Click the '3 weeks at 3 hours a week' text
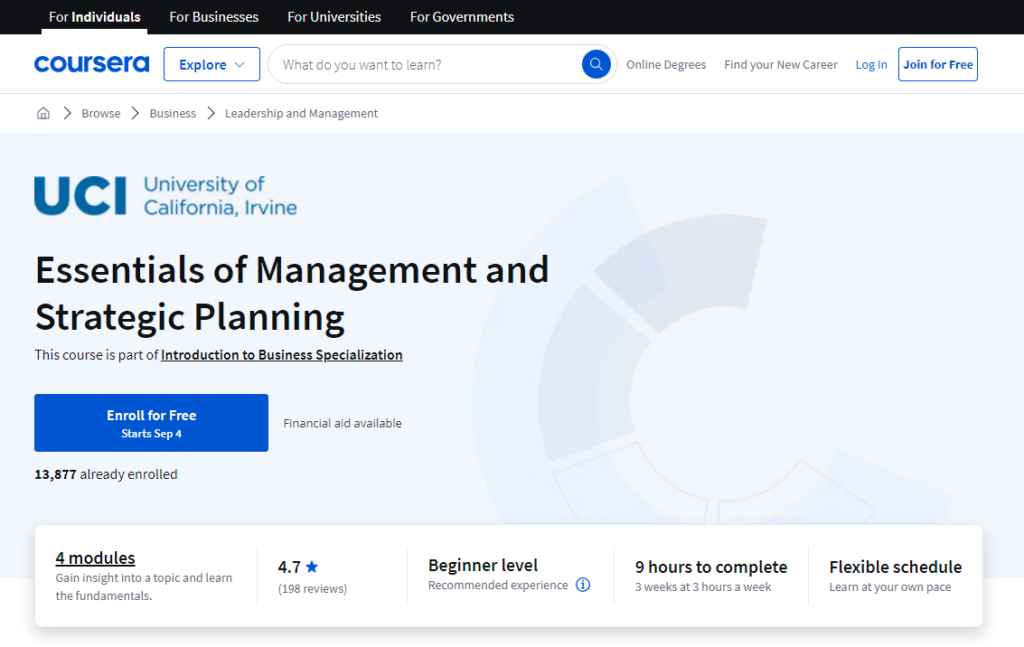The height and width of the screenshot is (647, 1024). pyautogui.click(x=703, y=586)
